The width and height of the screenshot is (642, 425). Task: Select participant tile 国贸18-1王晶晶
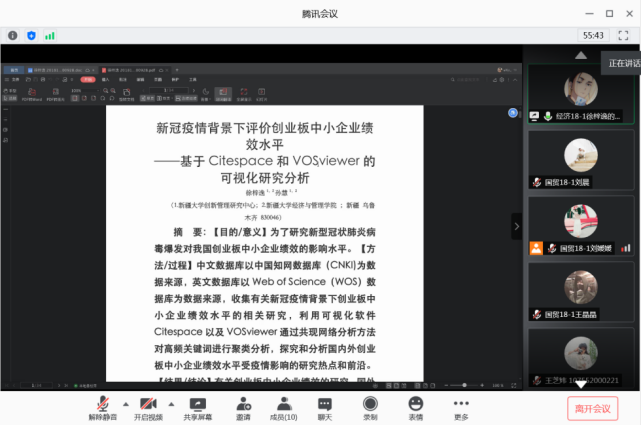pos(581,292)
